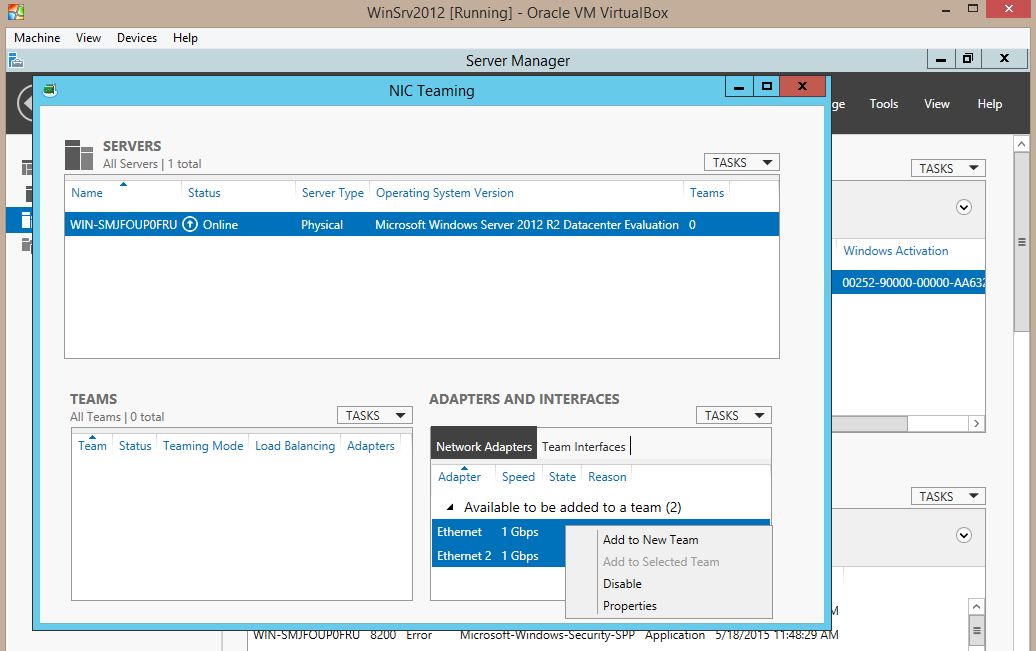Open Properties from the adapter context menu
Screen dimensions: 1036x651
630,605
